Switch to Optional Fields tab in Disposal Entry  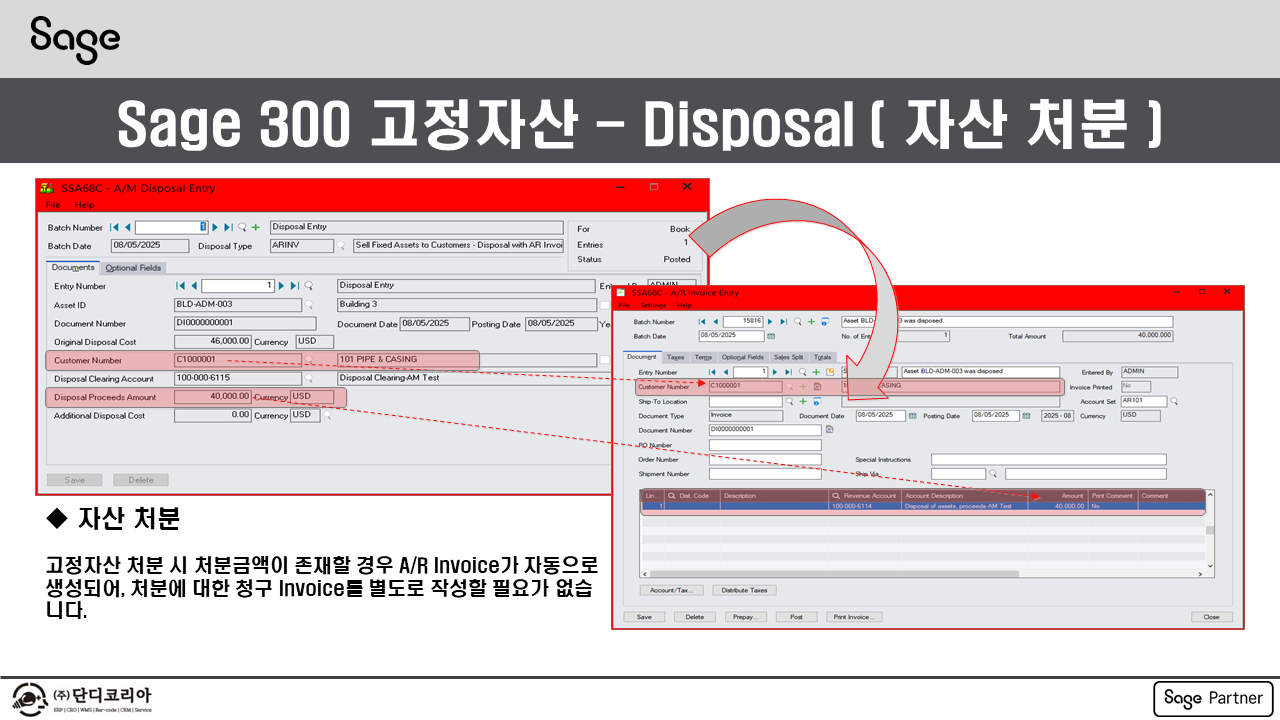point(134,267)
